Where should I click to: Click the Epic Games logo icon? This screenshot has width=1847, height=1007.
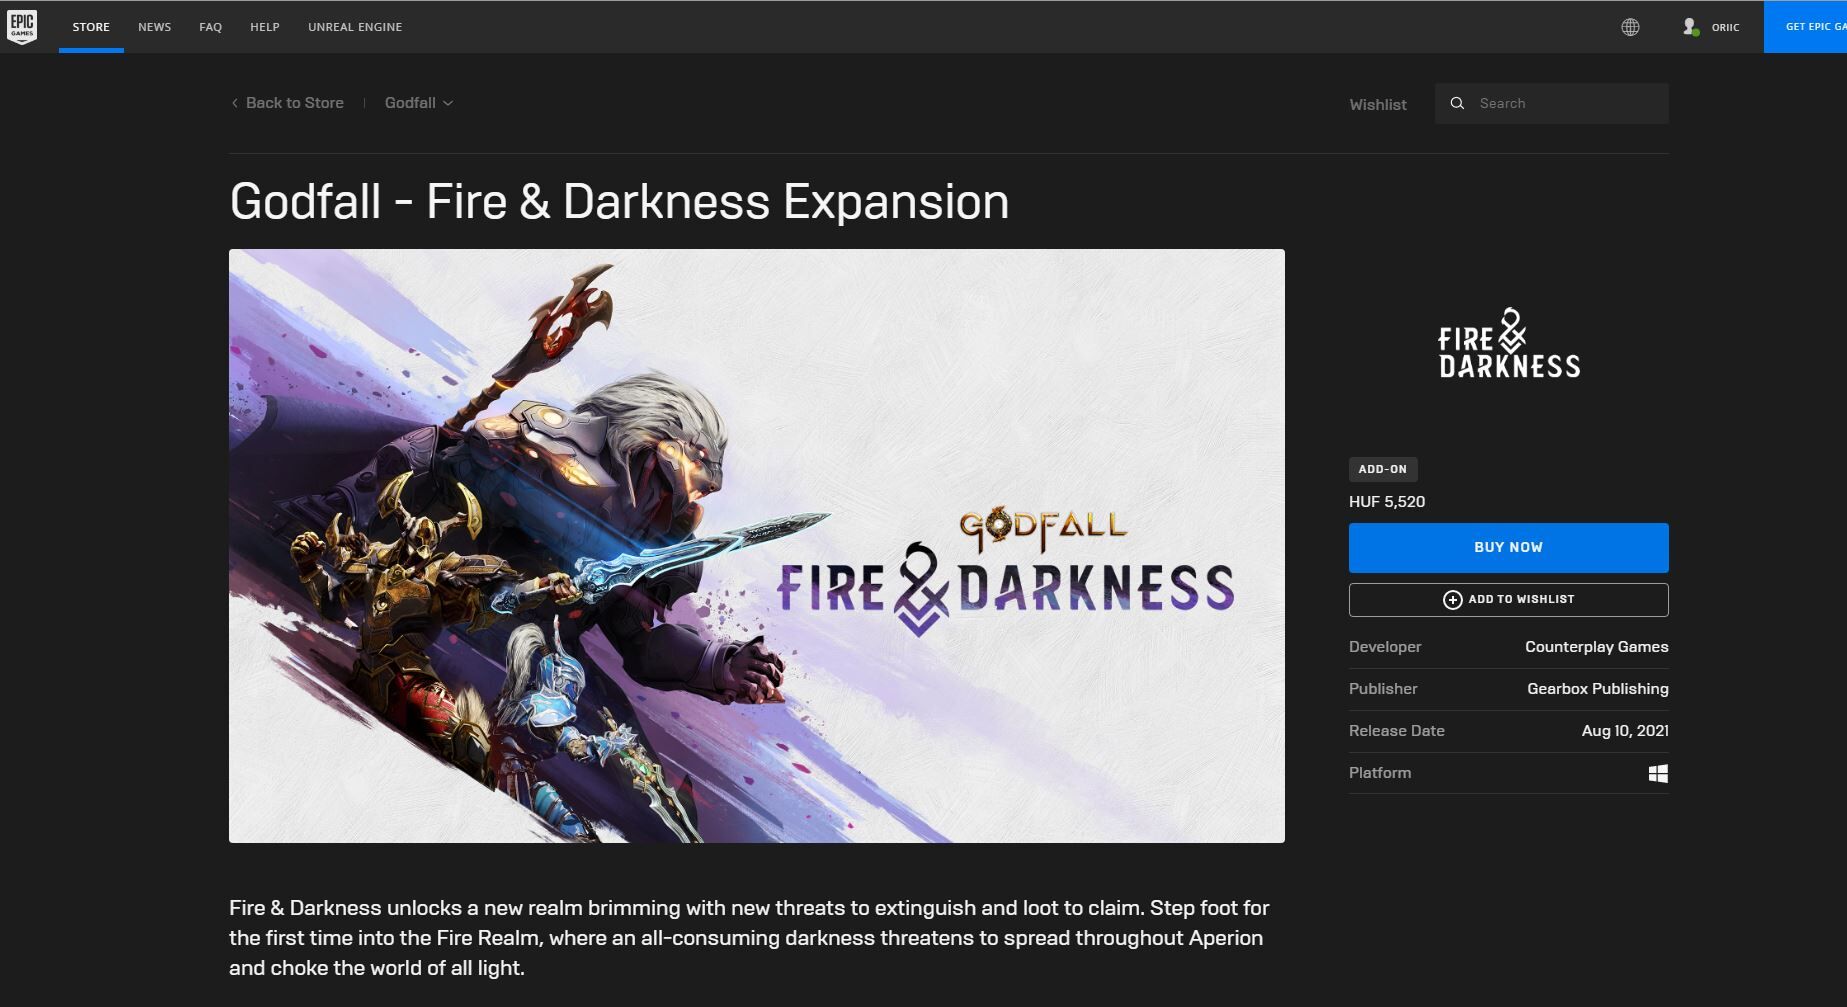pos(22,27)
